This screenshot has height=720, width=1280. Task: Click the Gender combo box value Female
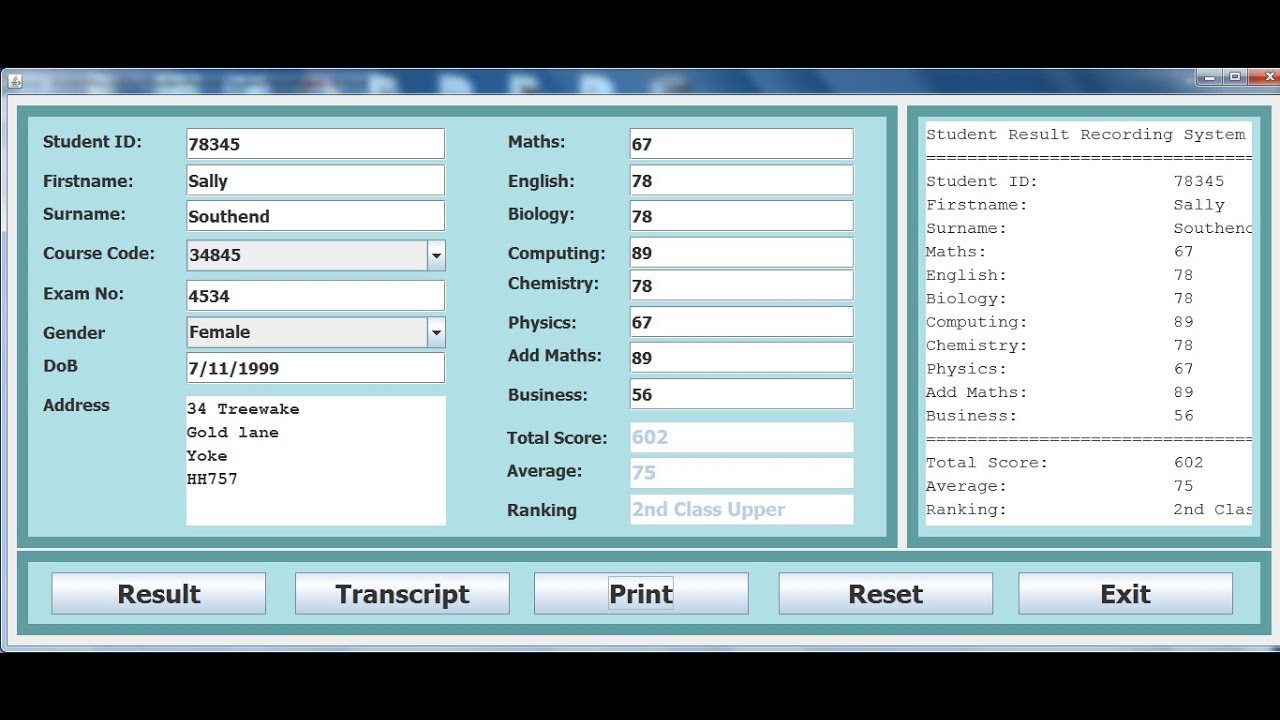pos(307,332)
